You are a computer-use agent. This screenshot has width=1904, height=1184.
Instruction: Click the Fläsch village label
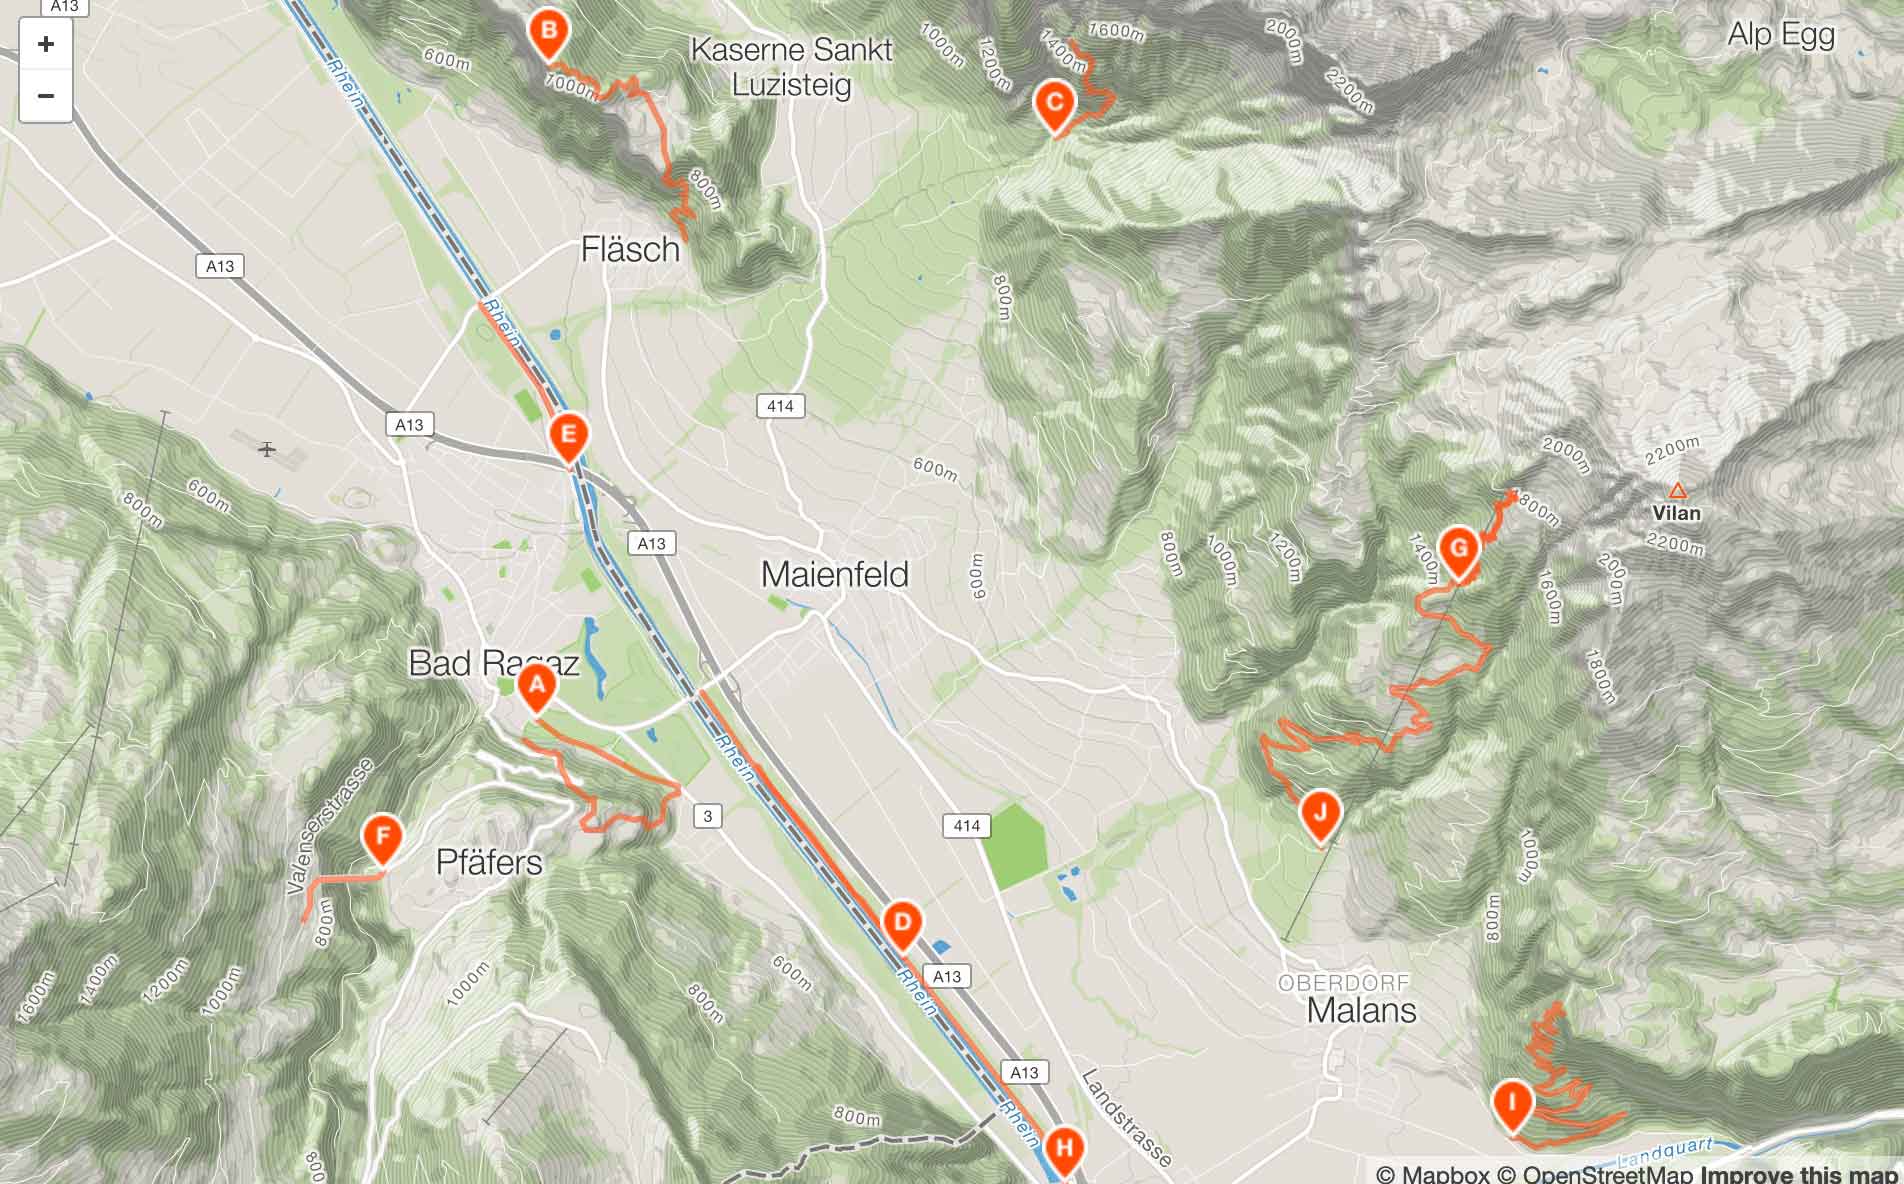click(x=631, y=249)
